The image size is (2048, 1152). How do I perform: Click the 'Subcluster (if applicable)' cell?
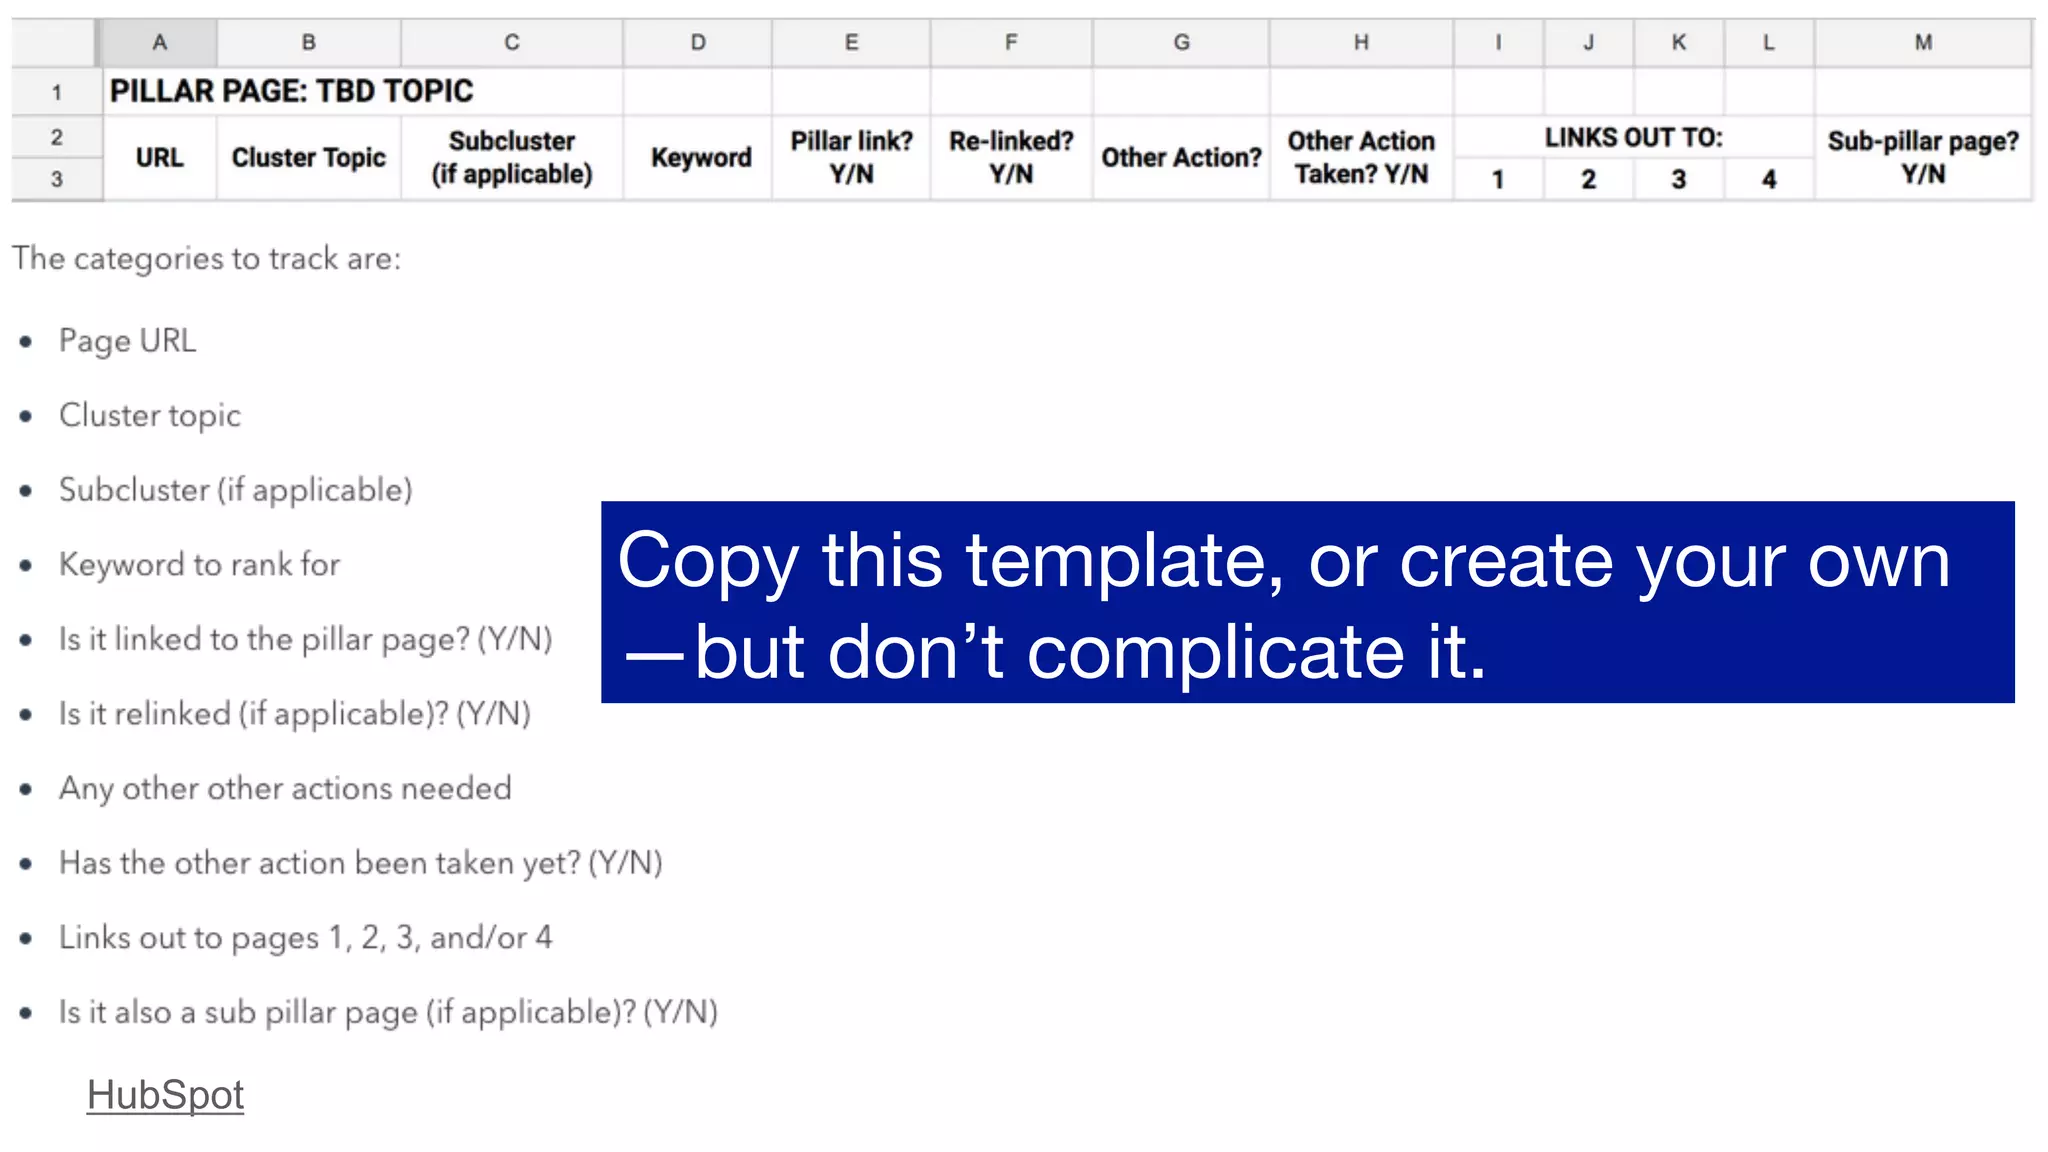click(x=512, y=158)
